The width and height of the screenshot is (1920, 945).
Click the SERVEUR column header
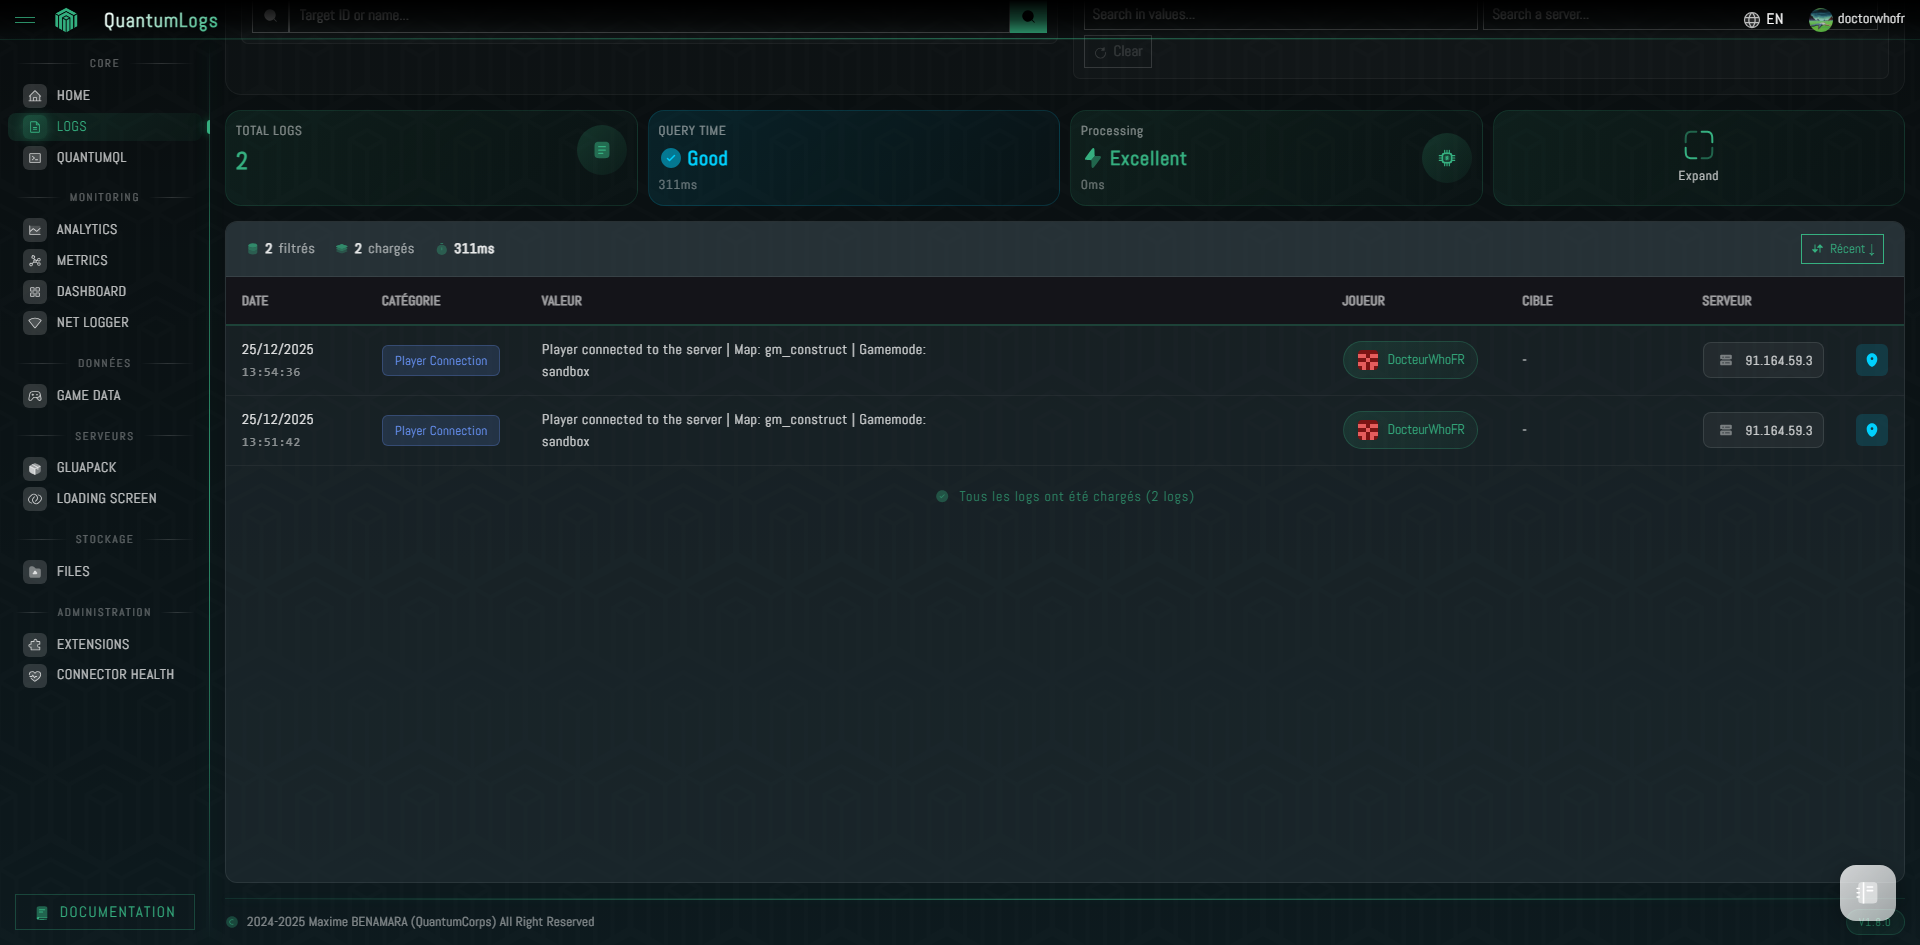coord(1727,301)
